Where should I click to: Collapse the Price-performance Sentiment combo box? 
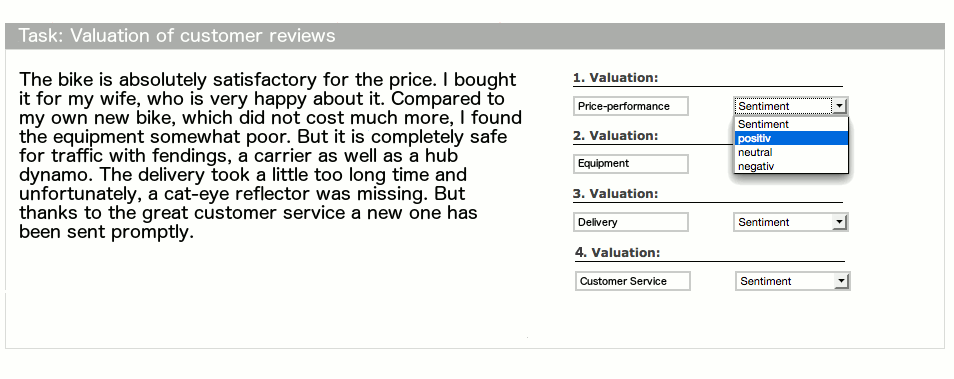tap(790, 106)
